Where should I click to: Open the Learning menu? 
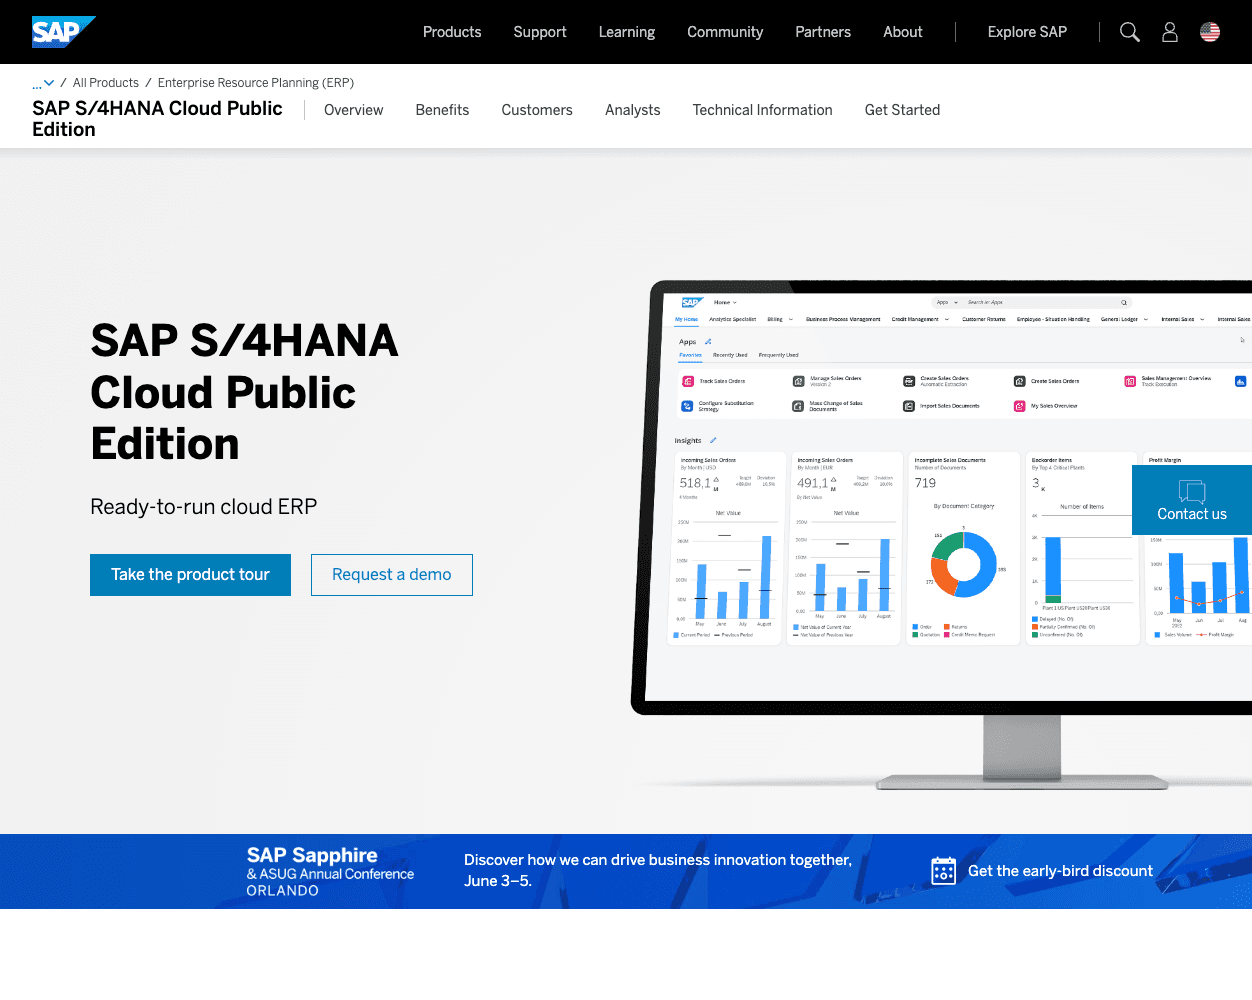(627, 32)
